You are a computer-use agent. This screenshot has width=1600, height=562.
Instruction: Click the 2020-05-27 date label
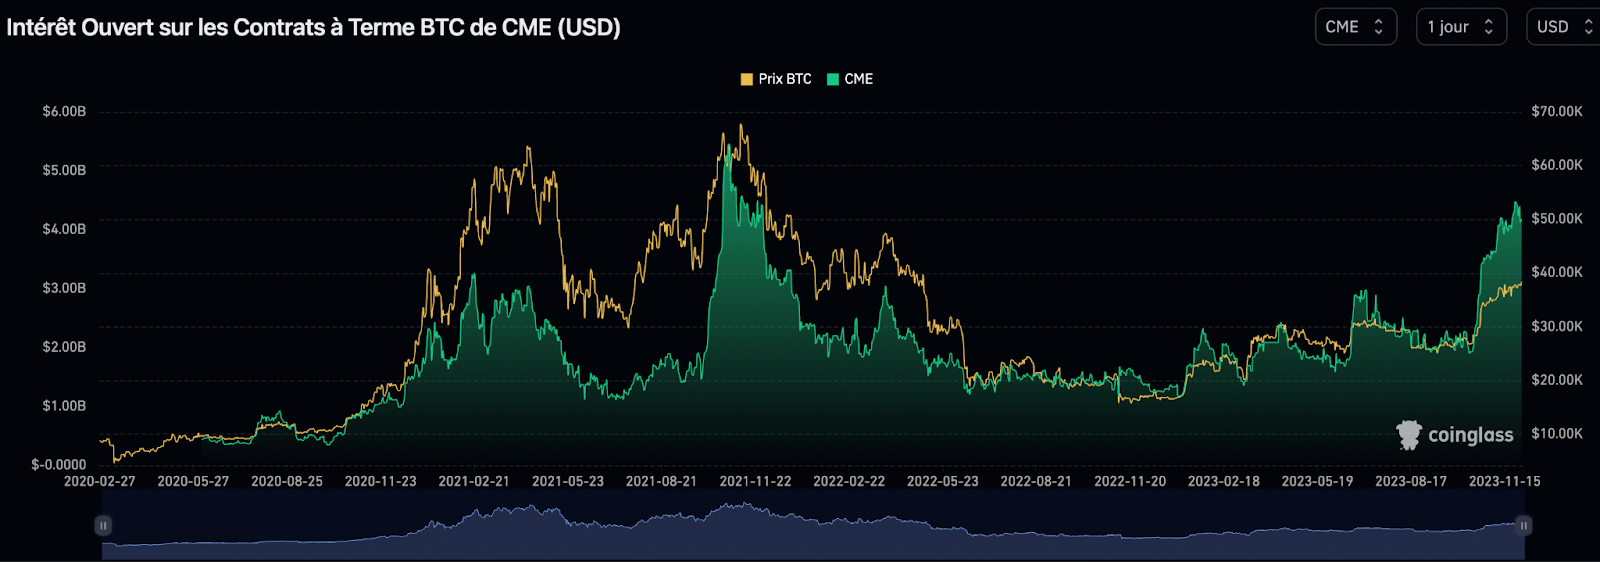coord(193,481)
